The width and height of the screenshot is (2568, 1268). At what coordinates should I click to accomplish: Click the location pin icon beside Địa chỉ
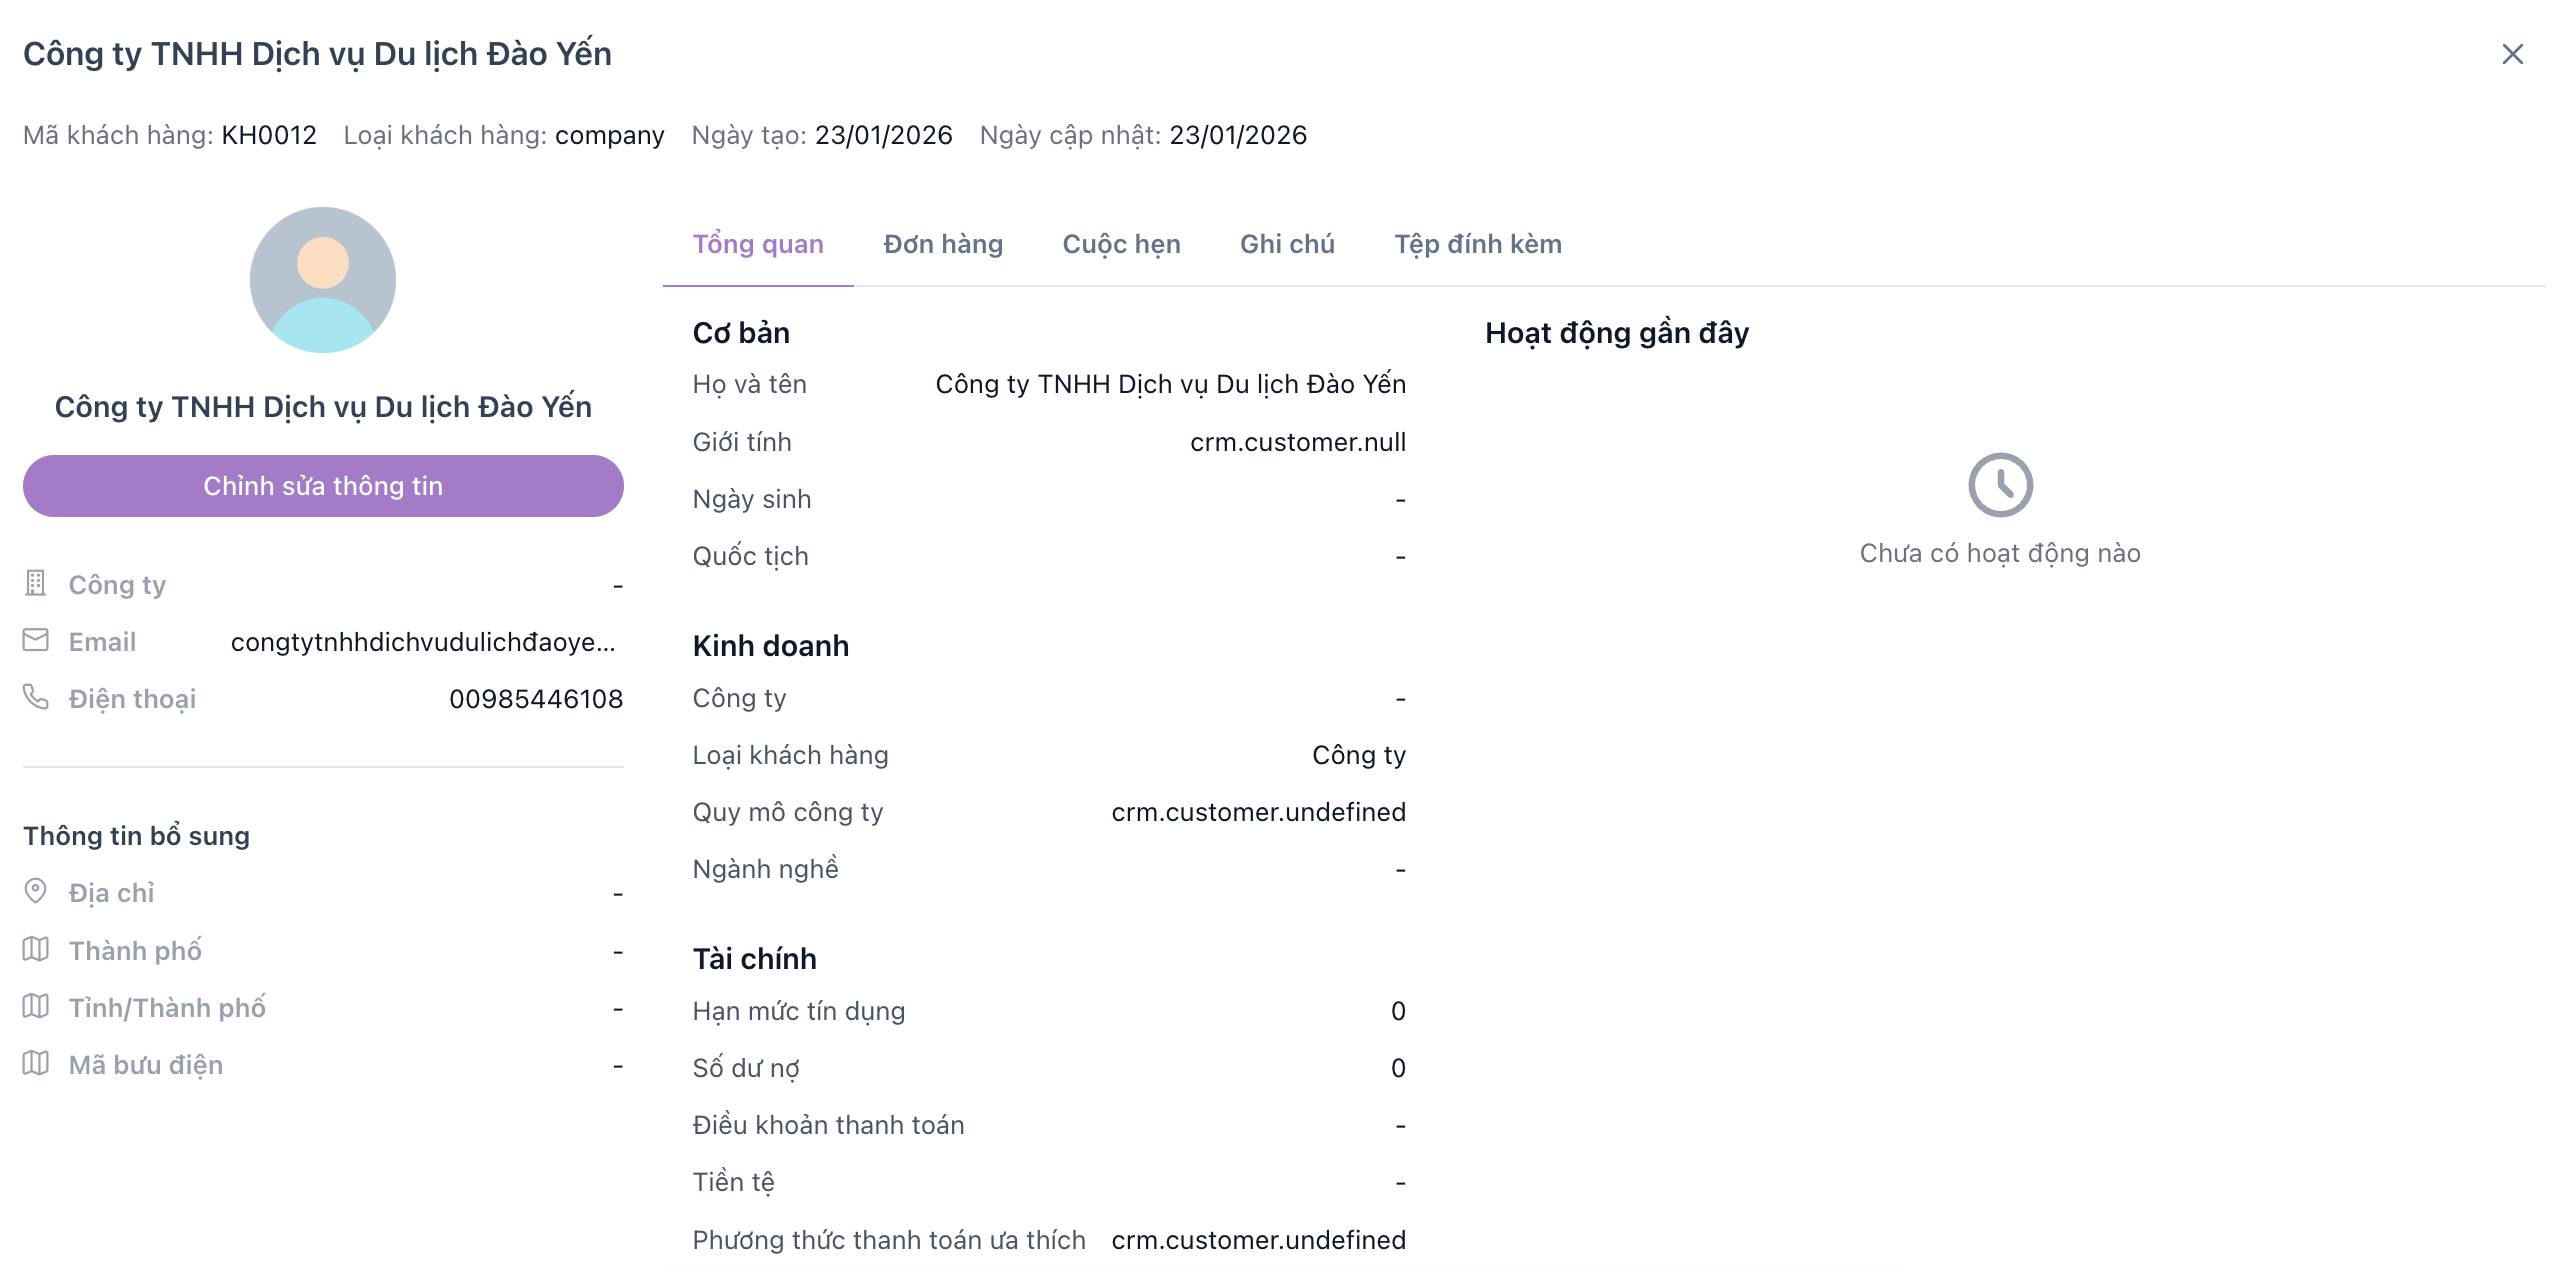click(x=36, y=891)
